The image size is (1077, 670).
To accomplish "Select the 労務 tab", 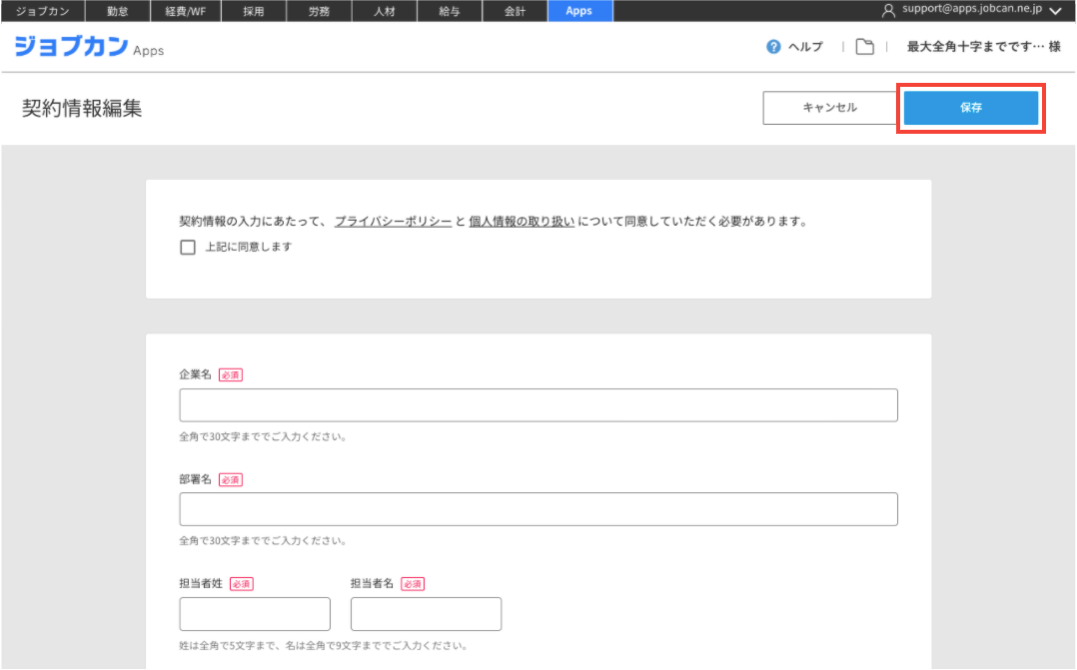I will pyautogui.click(x=318, y=11).
